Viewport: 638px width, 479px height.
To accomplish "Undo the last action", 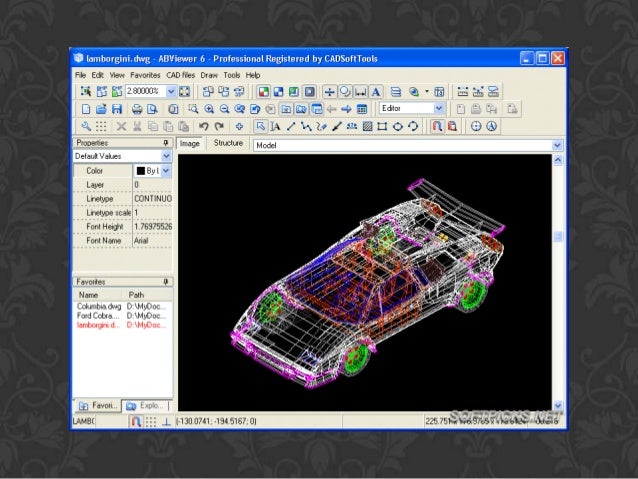I will [203, 126].
